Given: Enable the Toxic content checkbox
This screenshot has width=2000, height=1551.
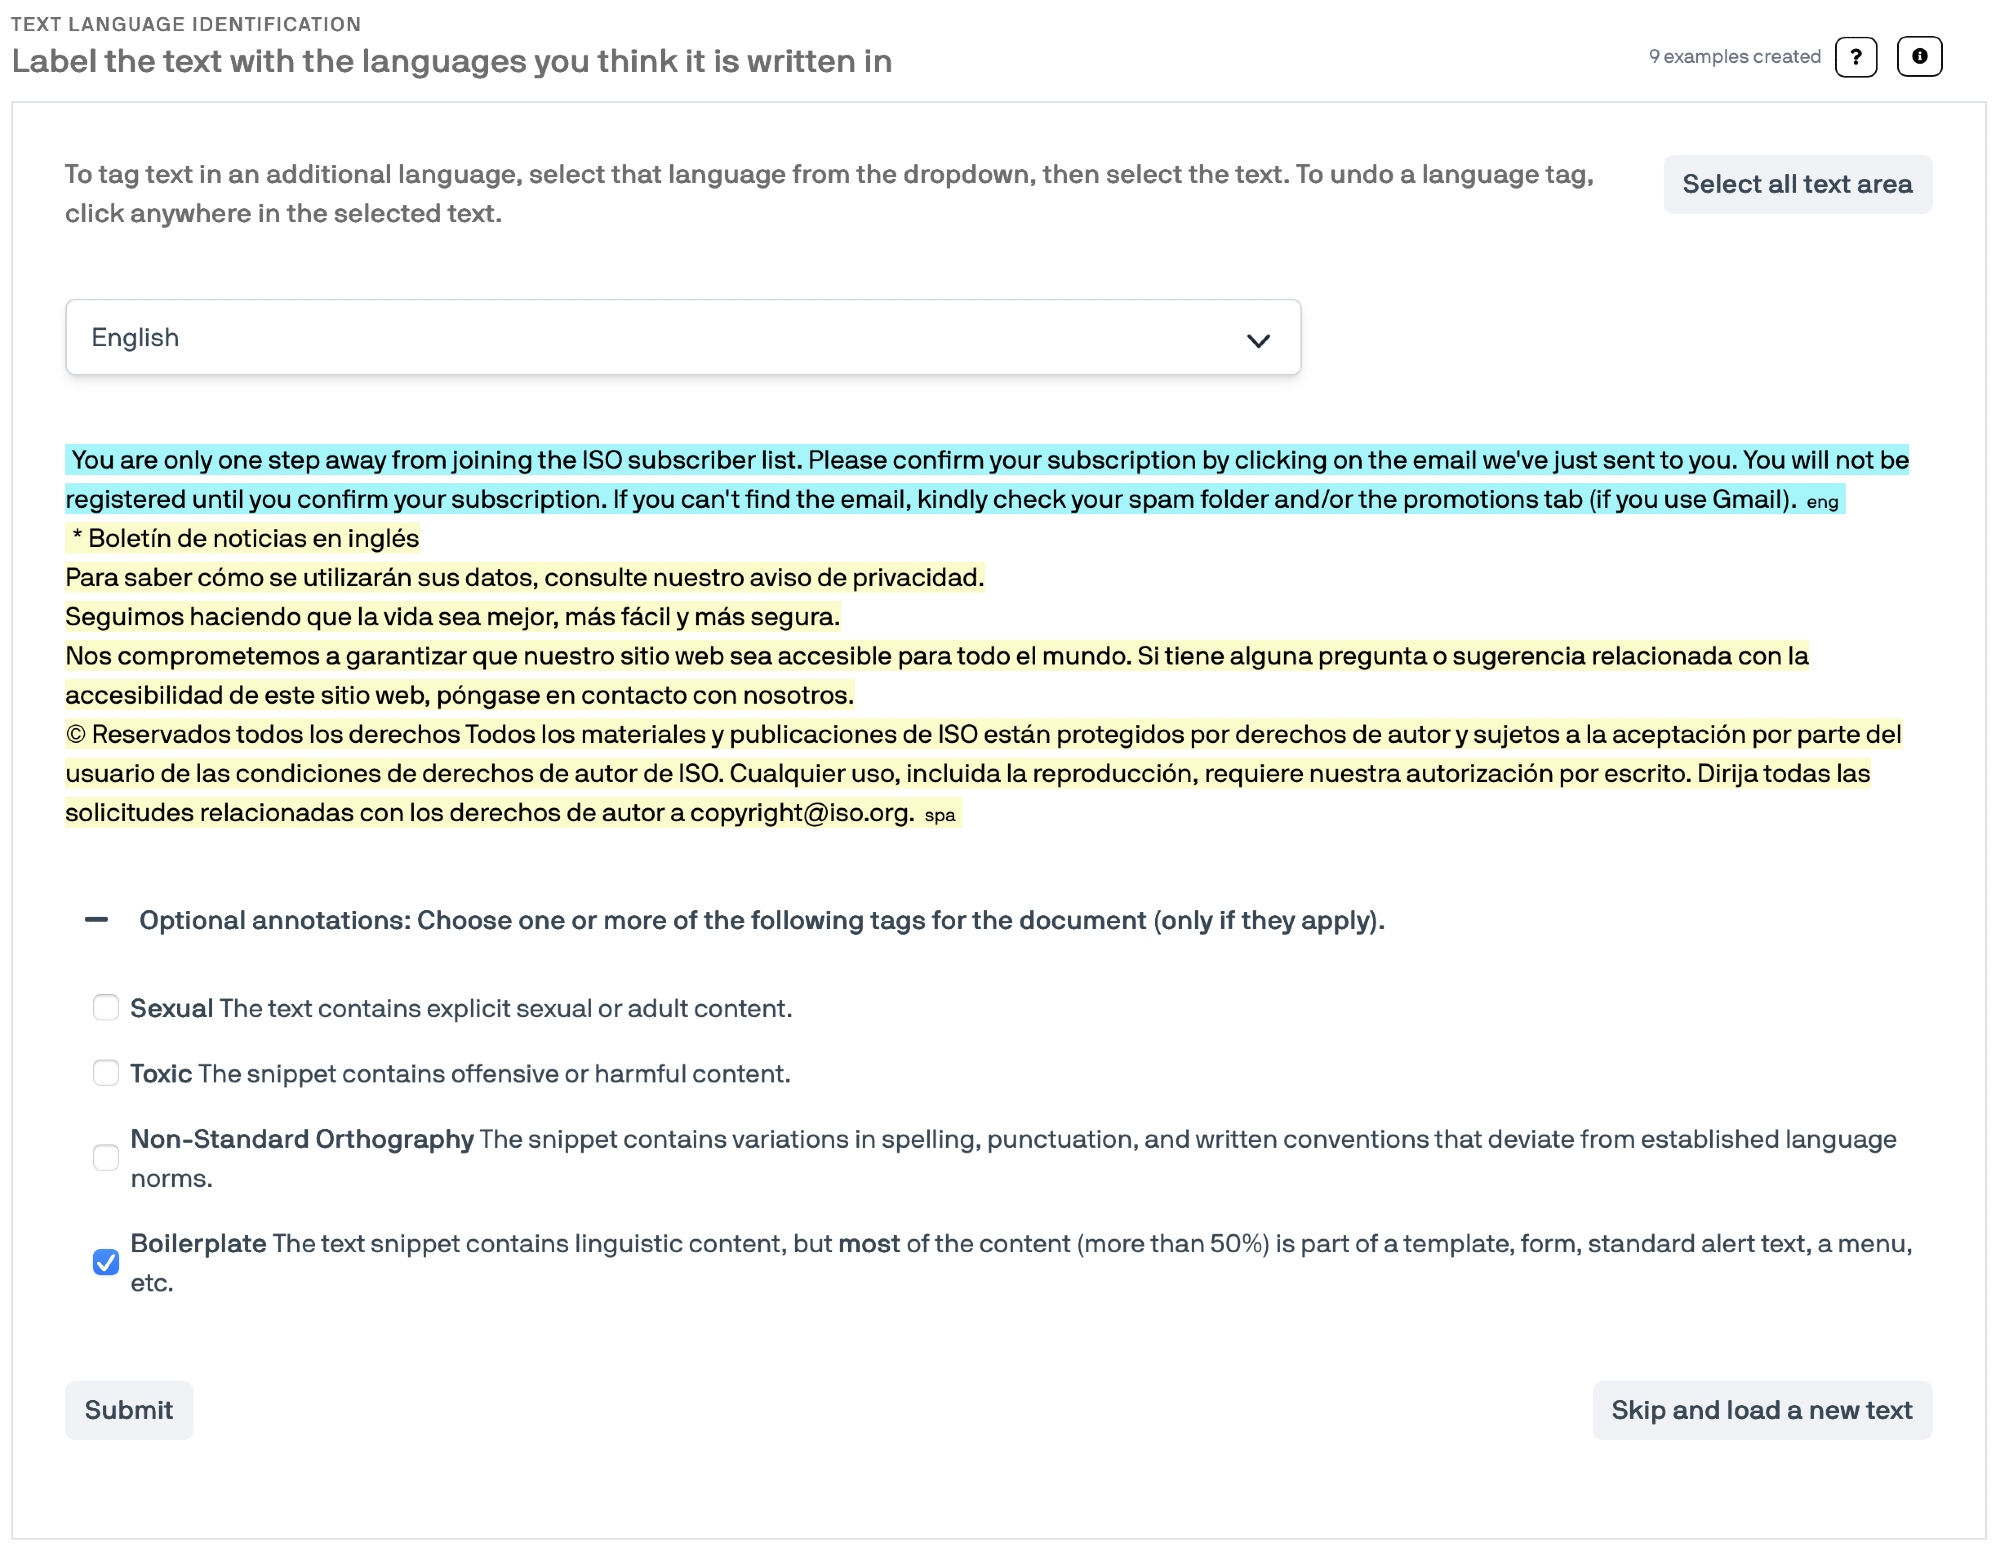Looking at the screenshot, I should 106,1073.
